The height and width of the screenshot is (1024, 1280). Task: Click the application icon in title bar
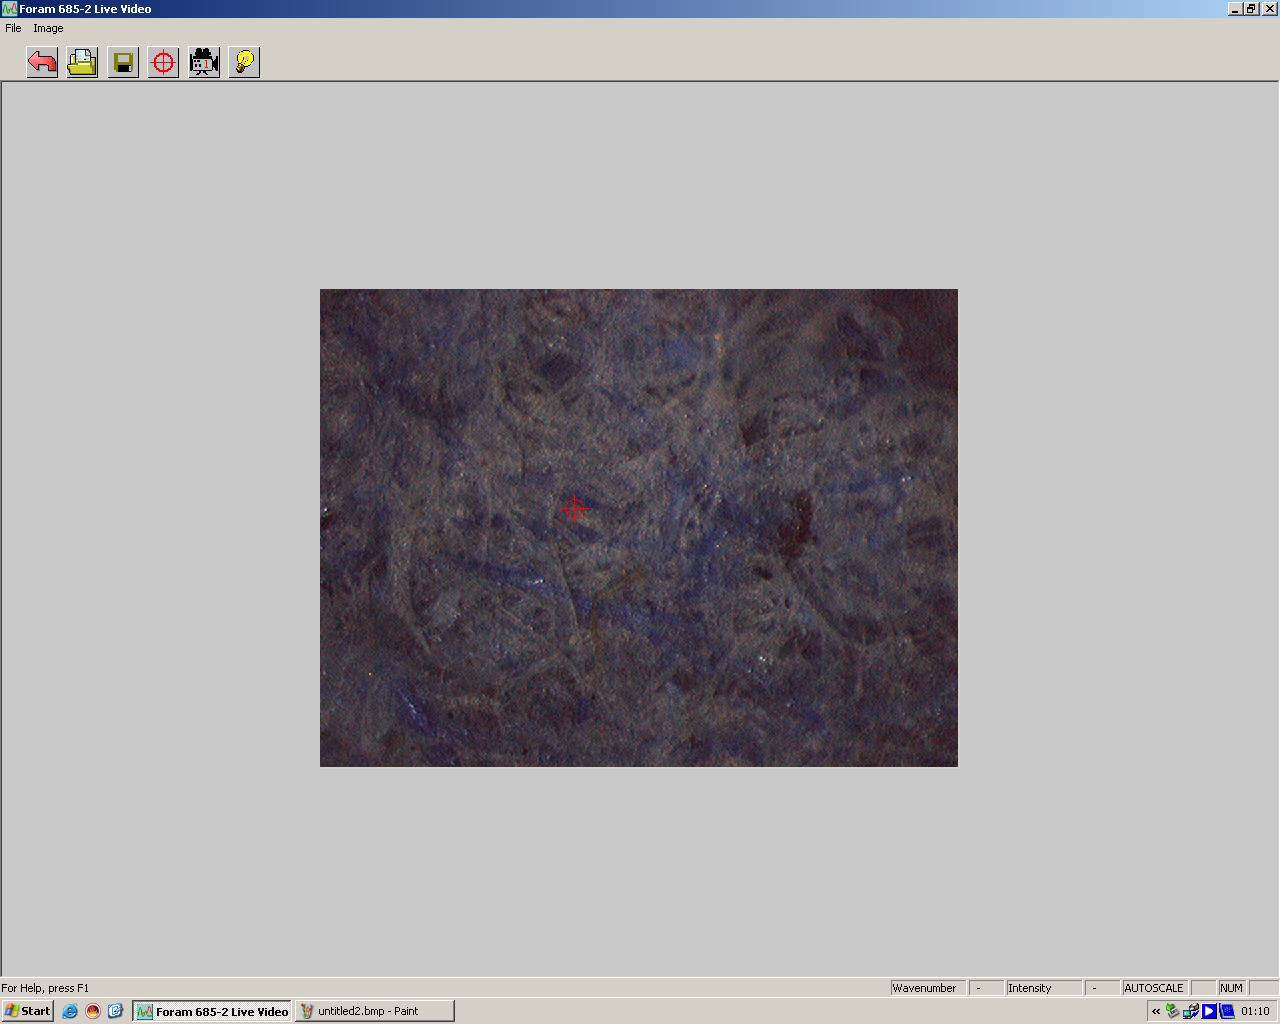coord(9,9)
